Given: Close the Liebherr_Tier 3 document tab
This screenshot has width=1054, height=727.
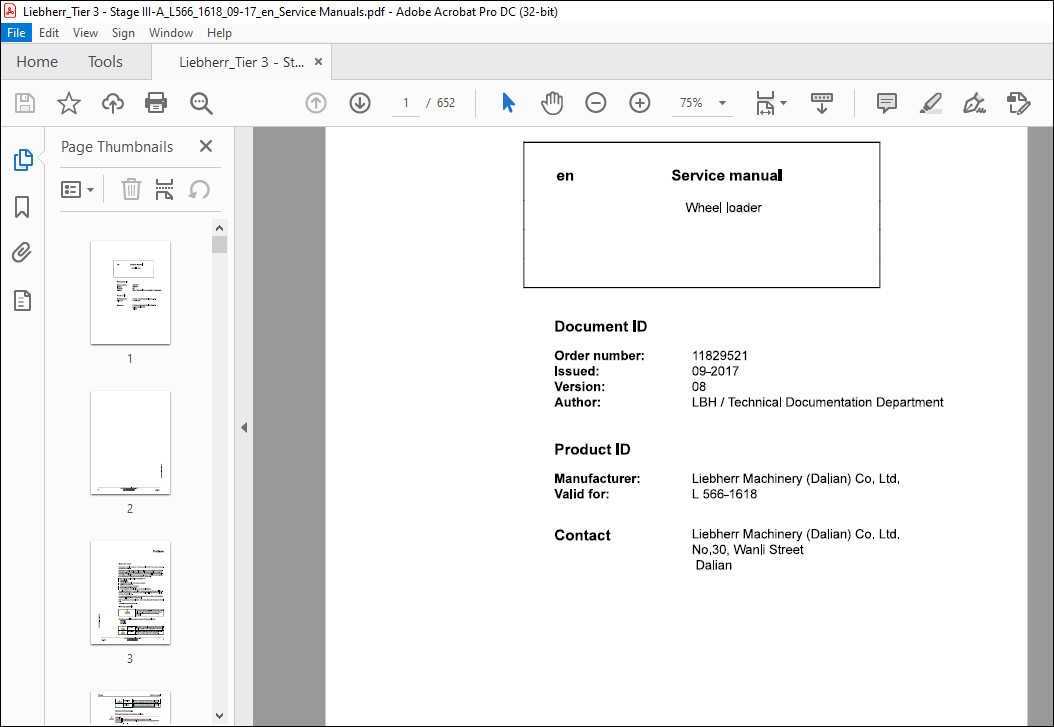Looking at the screenshot, I should click(319, 62).
